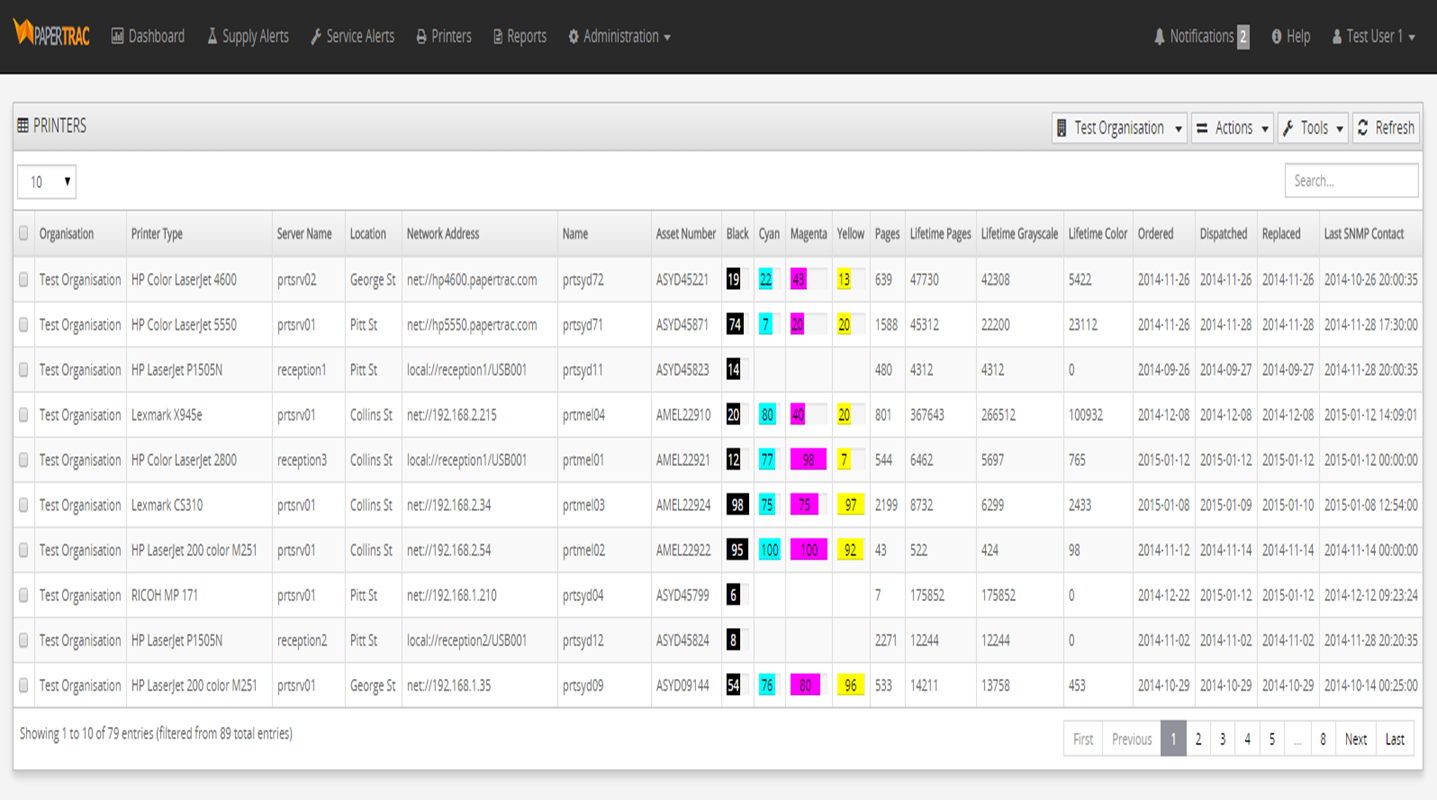
Task: Toggle the select-all checkbox in table header
Action: [x=24, y=234]
